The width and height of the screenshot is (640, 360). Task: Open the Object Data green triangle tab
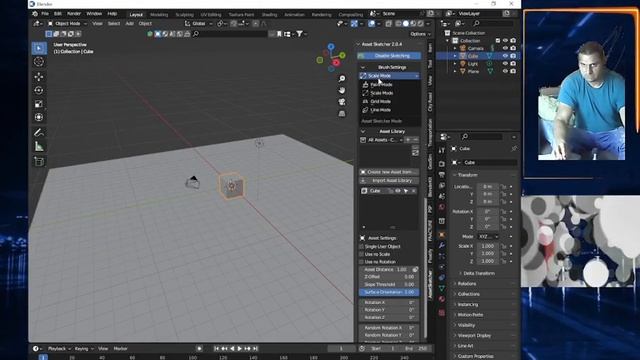(442, 288)
